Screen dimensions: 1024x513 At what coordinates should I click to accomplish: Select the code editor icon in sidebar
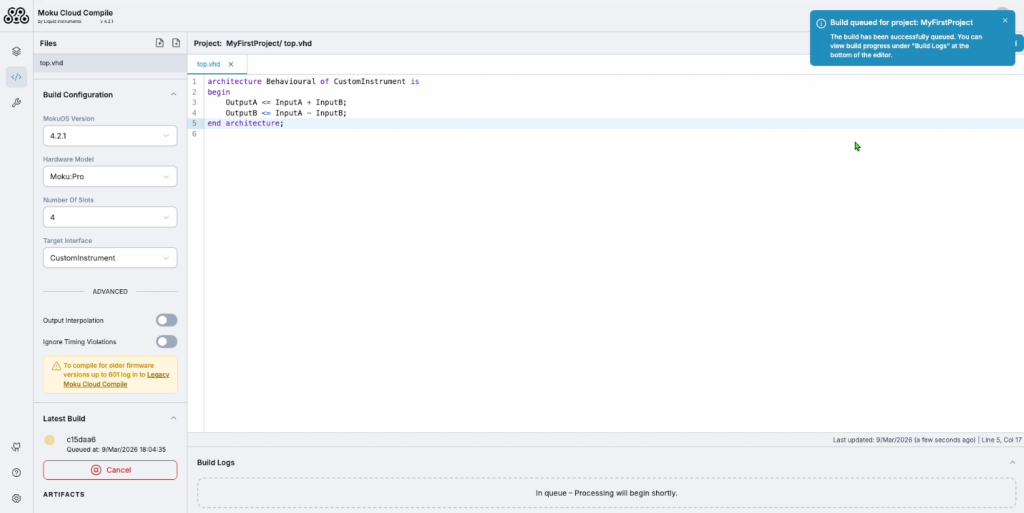pyautogui.click(x=16, y=77)
